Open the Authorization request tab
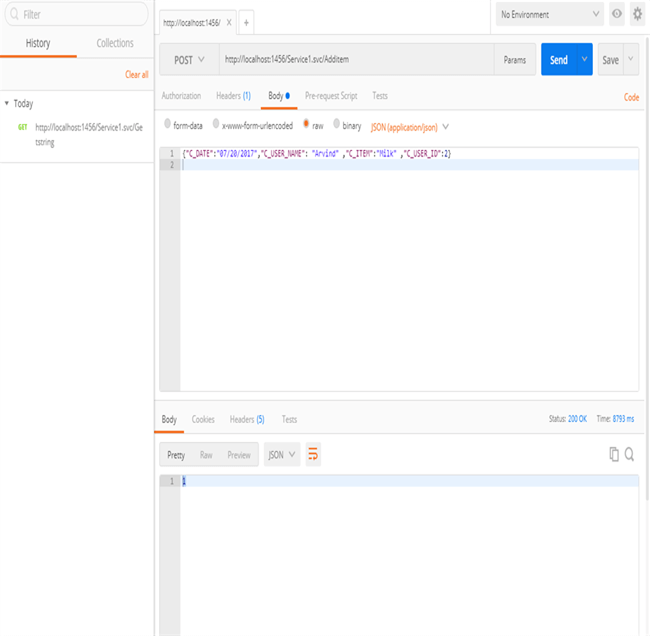This screenshot has width=650, height=636. 181,96
